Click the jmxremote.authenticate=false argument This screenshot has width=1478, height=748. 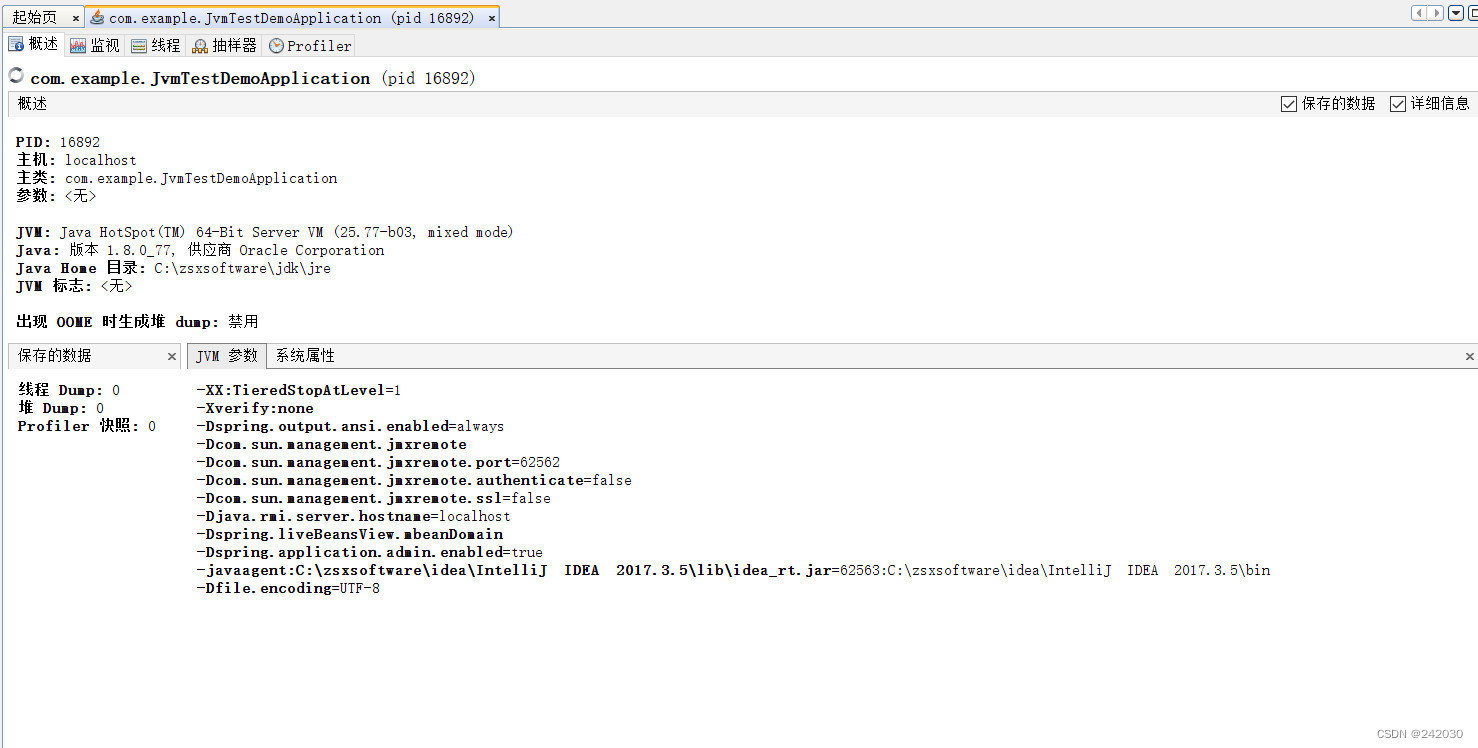pos(414,480)
